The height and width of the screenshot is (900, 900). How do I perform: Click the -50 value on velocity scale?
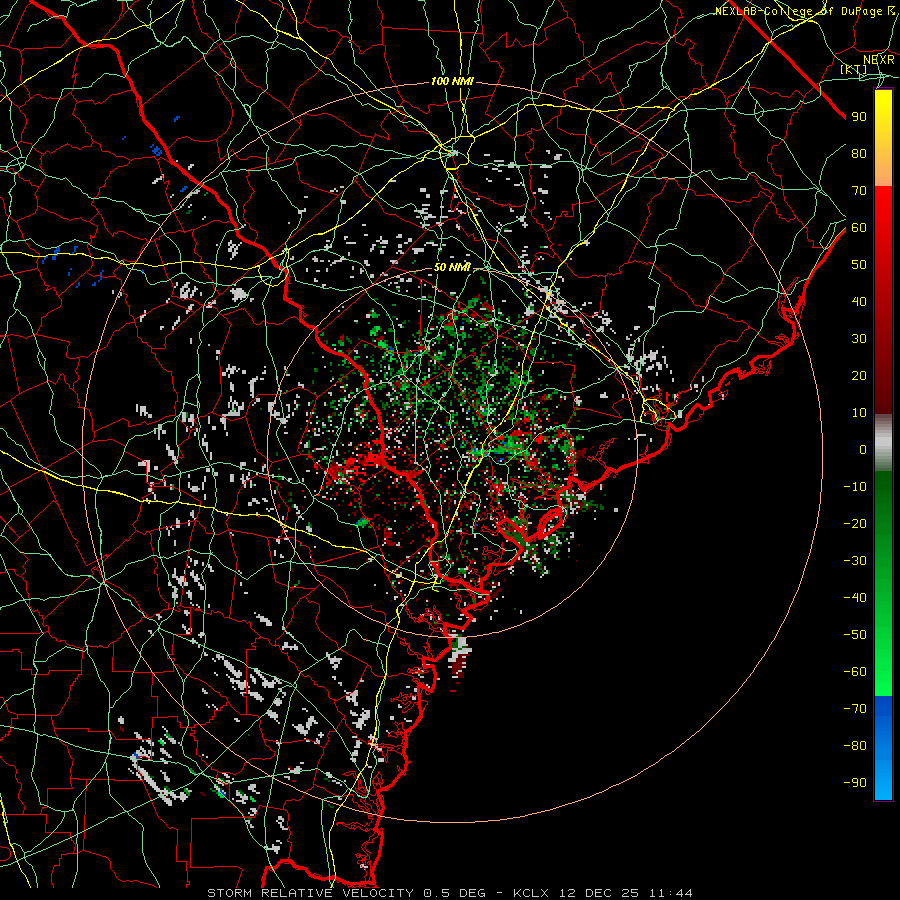pyautogui.click(x=855, y=635)
